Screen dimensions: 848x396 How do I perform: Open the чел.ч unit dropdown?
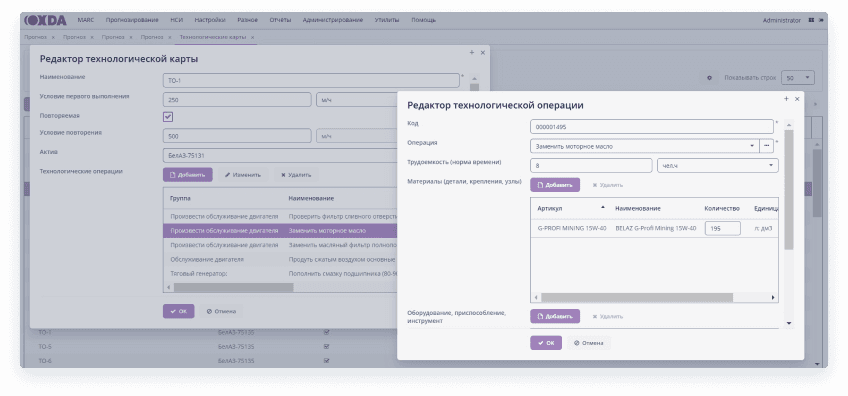[x=718, y=166]
